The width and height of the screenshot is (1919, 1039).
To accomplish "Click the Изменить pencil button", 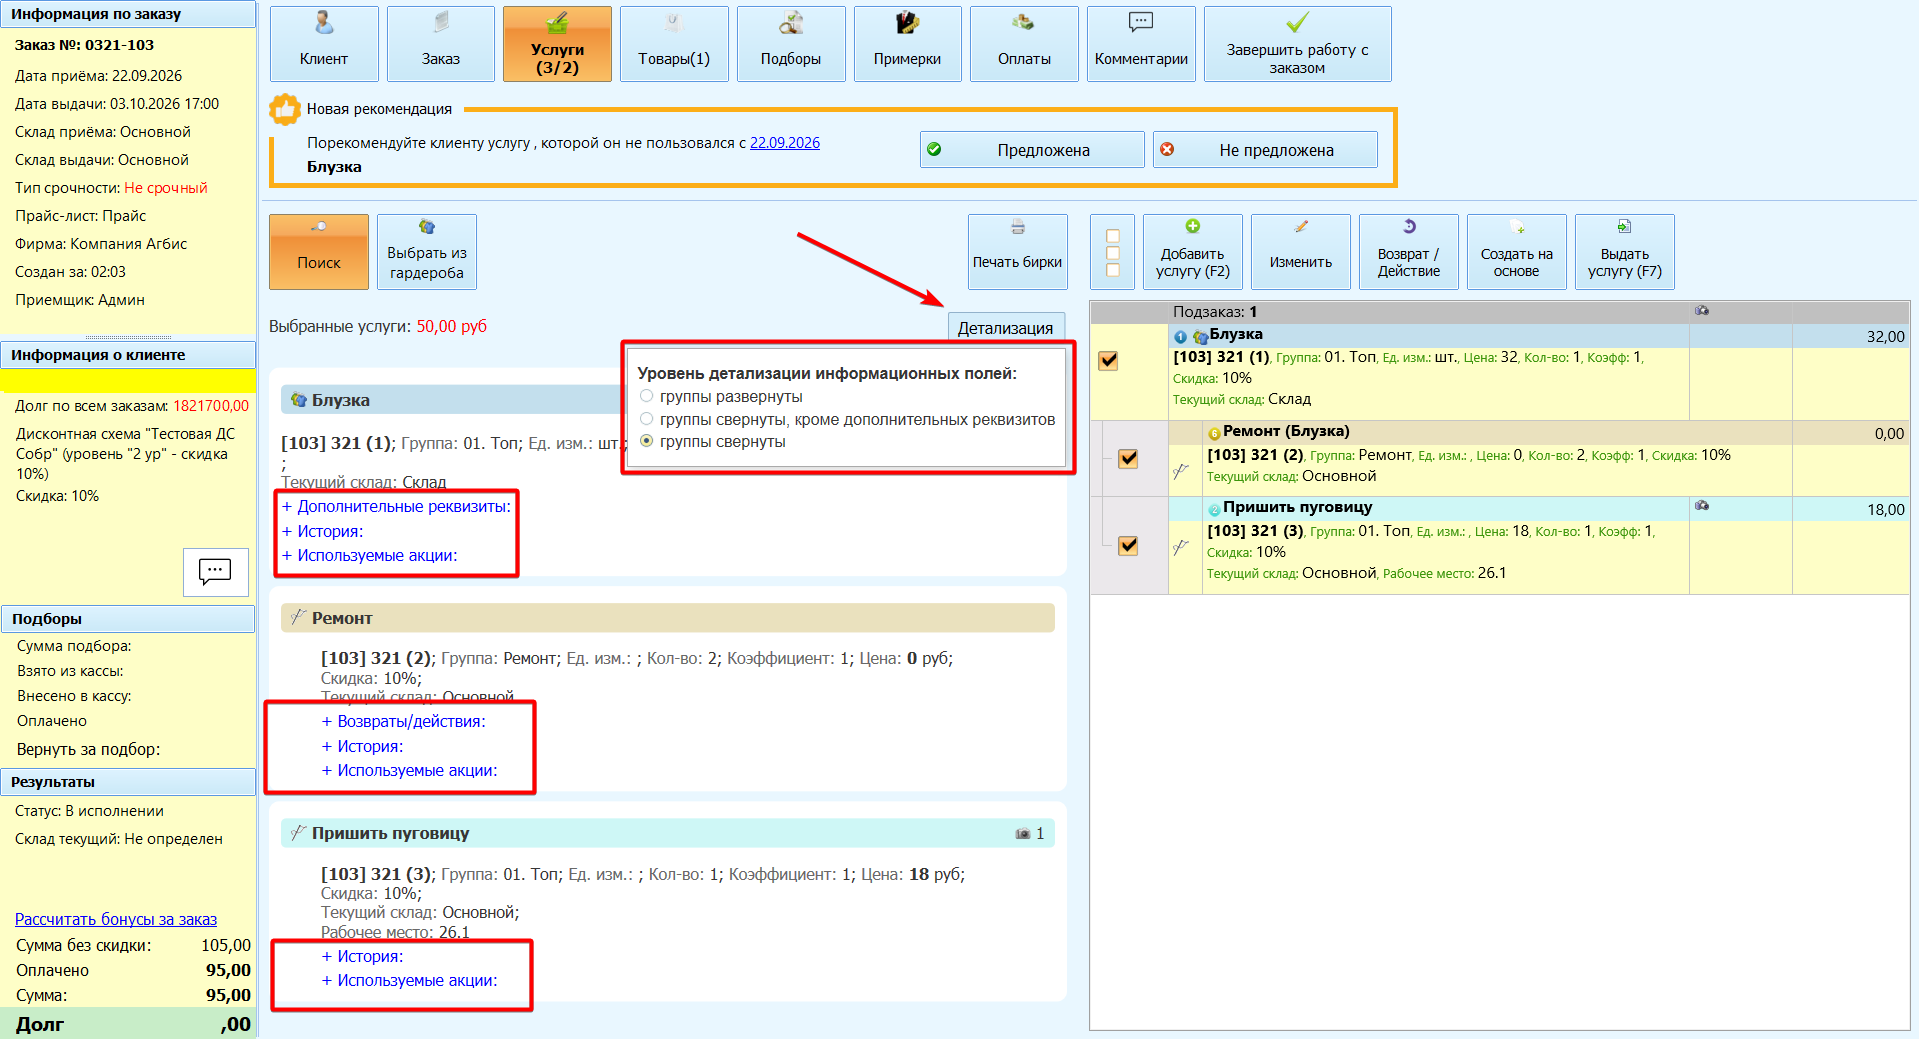I will tap(1300, 252).
